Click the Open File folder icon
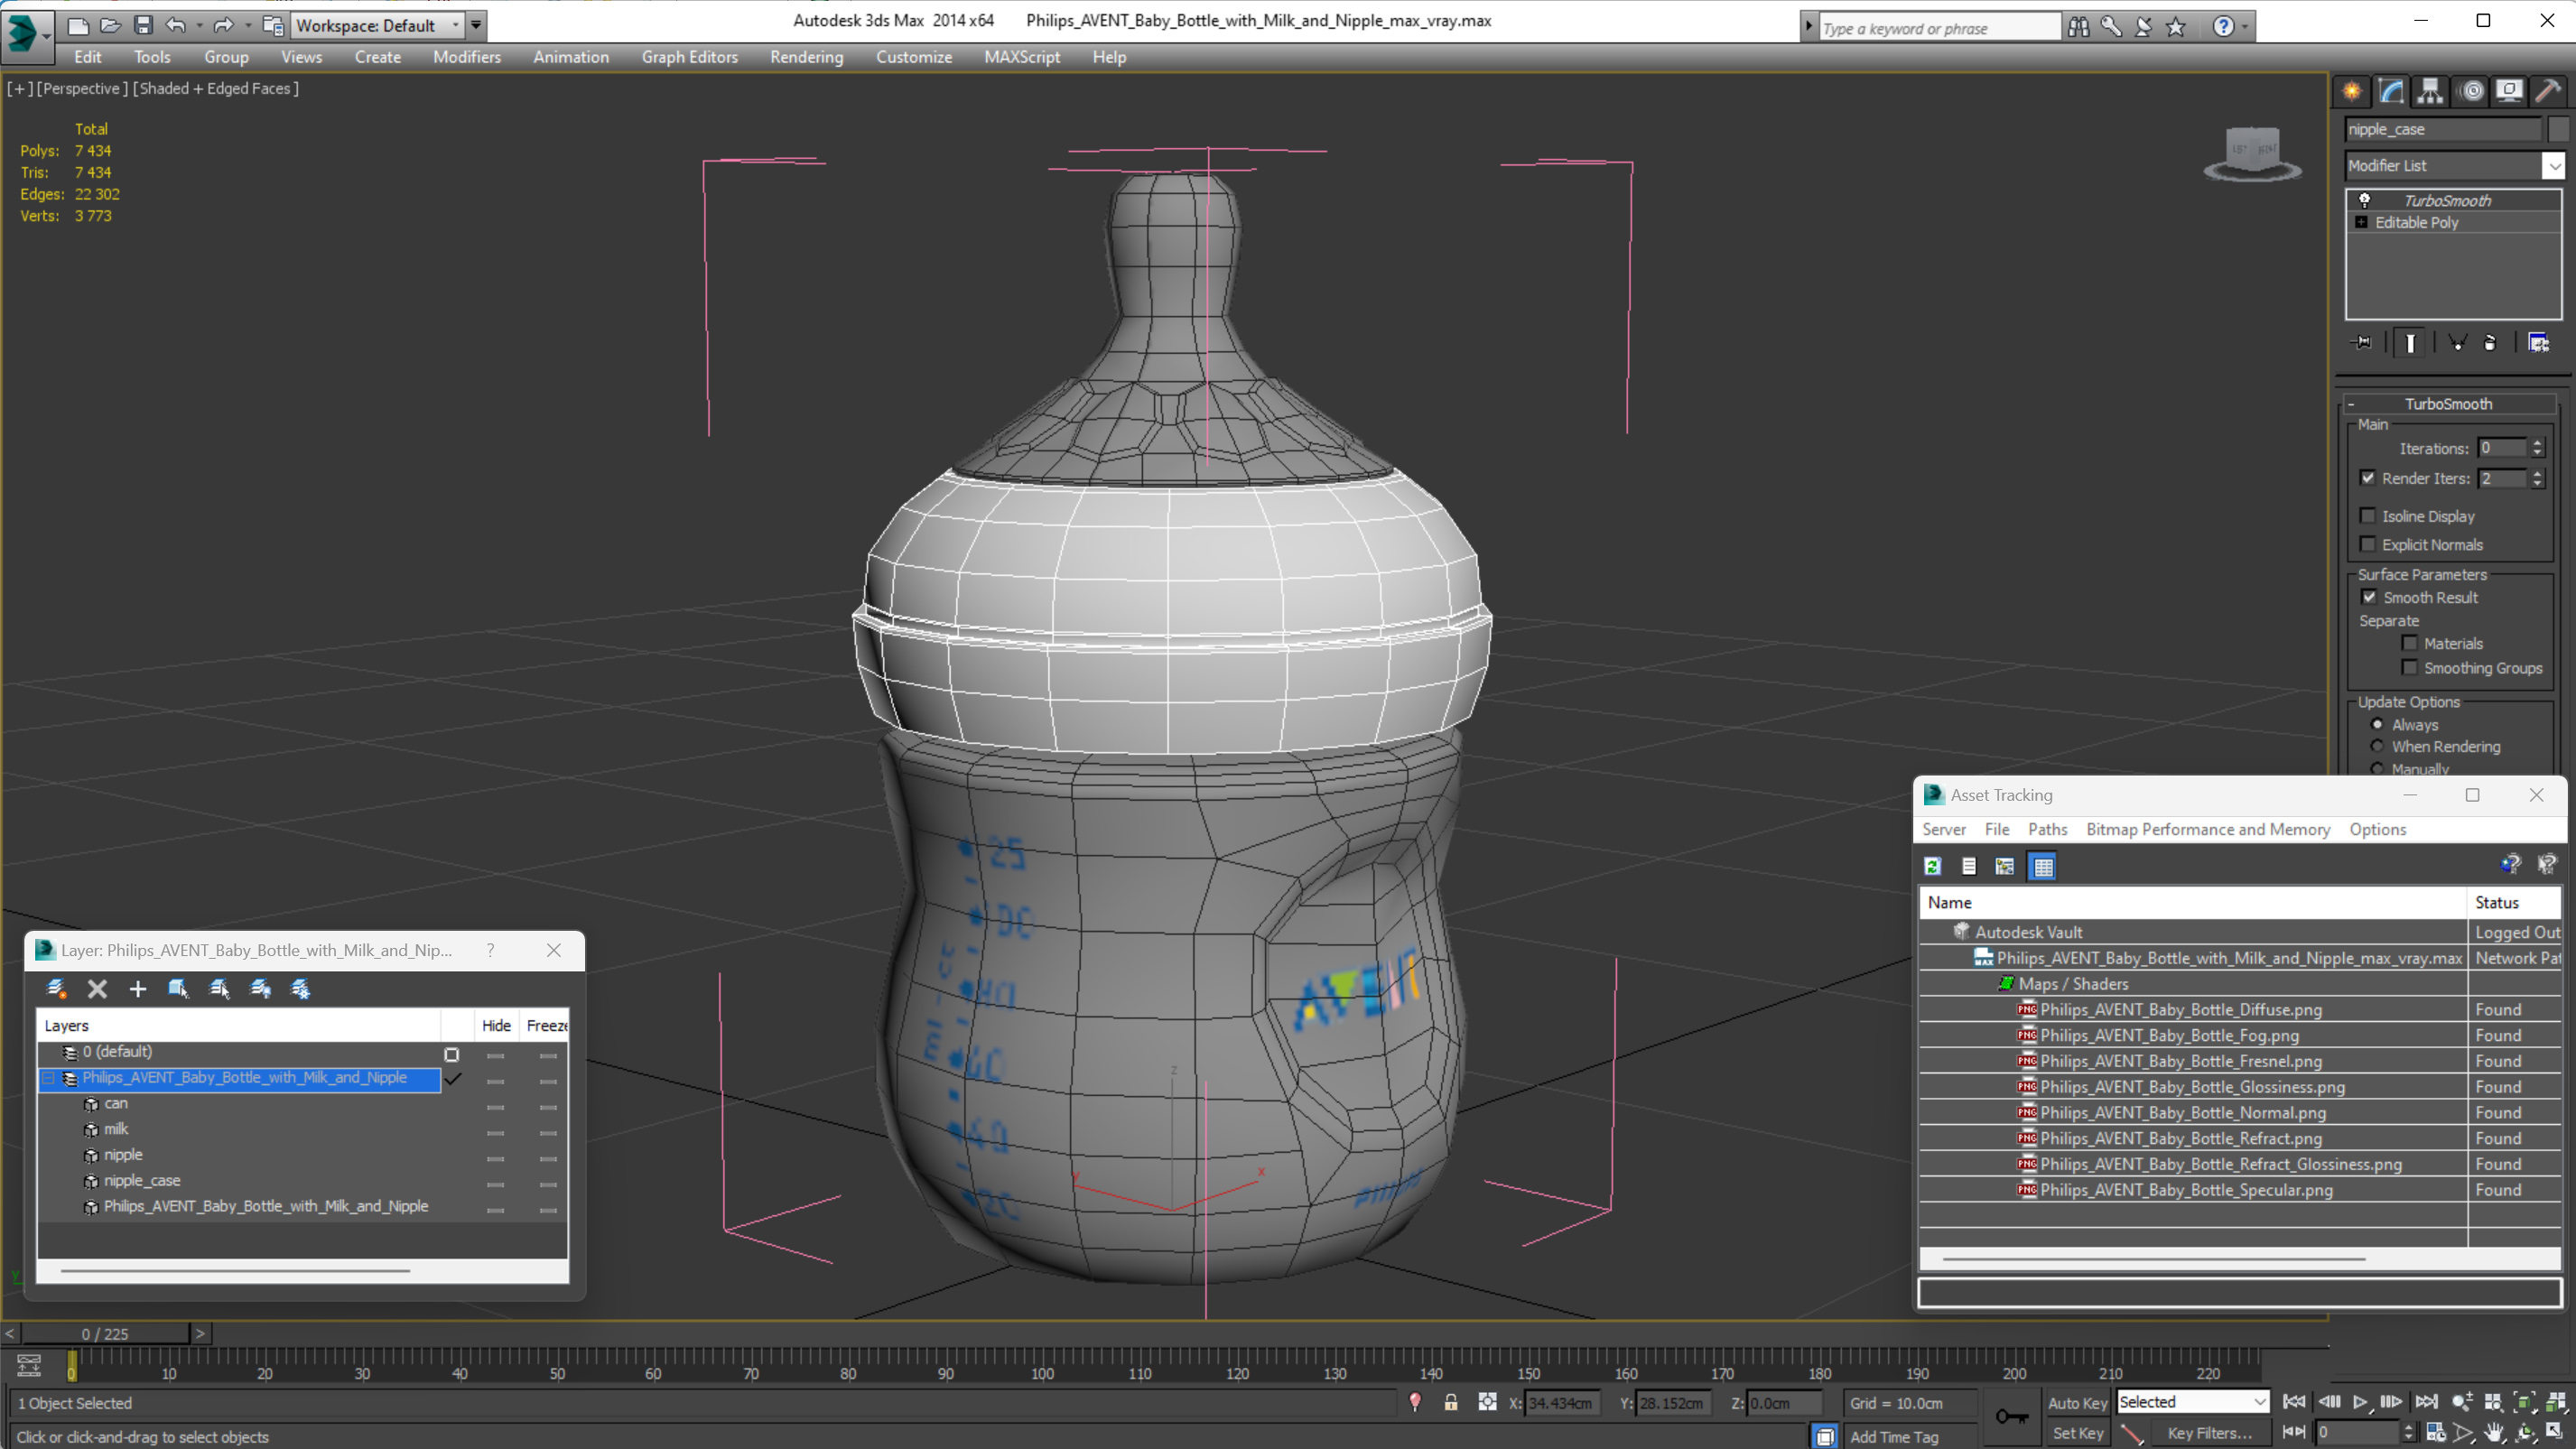Viewport: 2576px width, 1449px height. point(110,25)
